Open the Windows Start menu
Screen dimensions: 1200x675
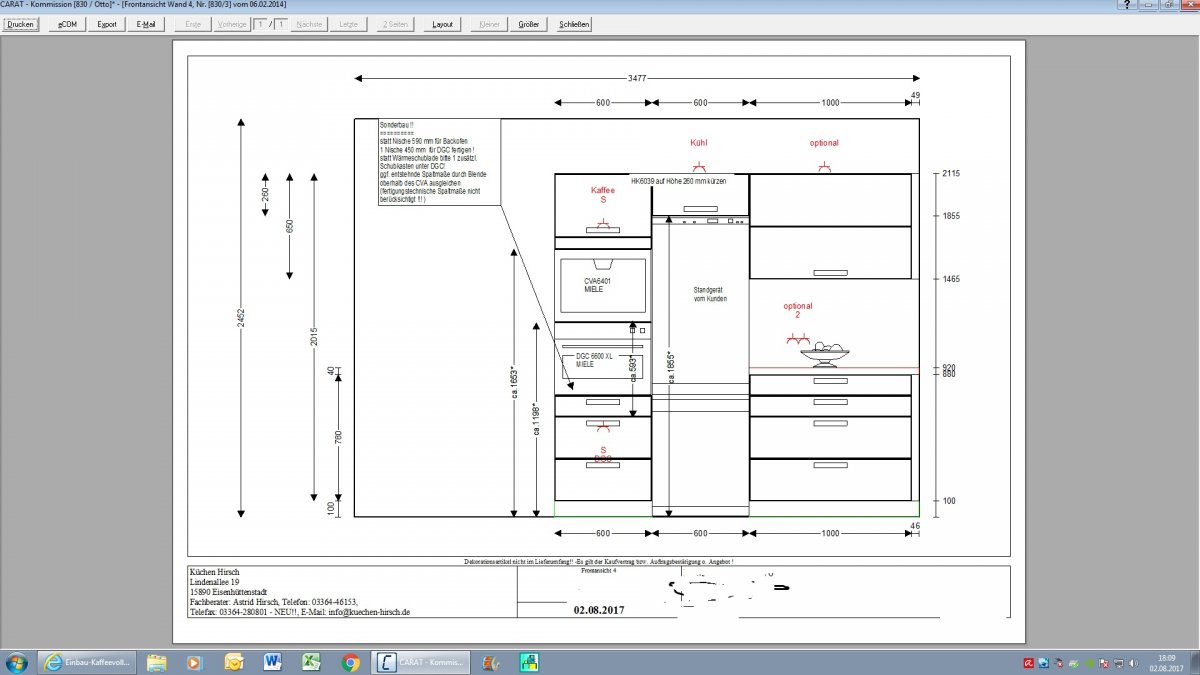pos(17,662)
